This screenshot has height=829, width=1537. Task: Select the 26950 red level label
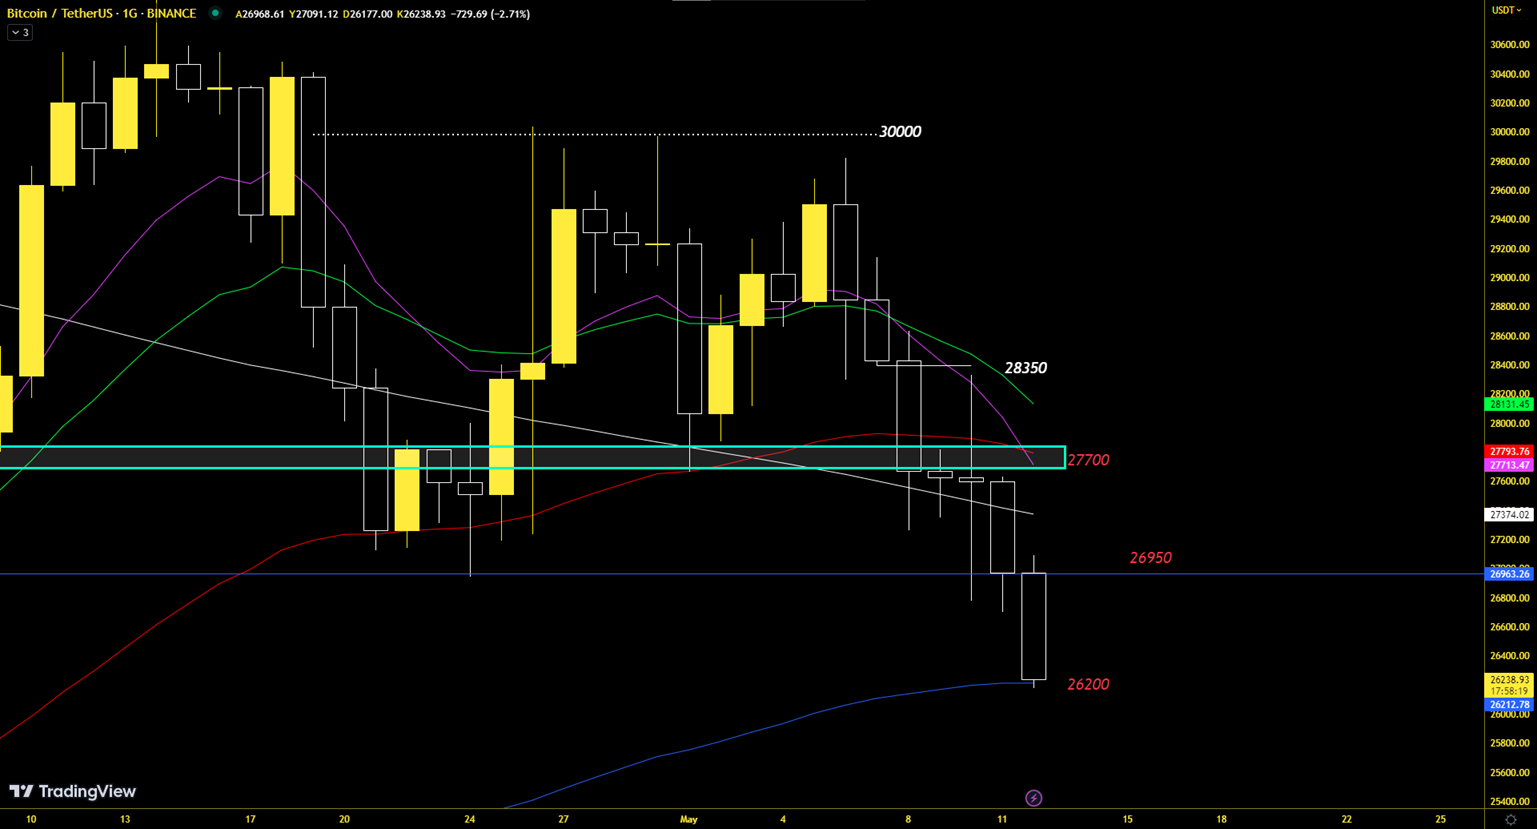click(x=1150, y=558)
